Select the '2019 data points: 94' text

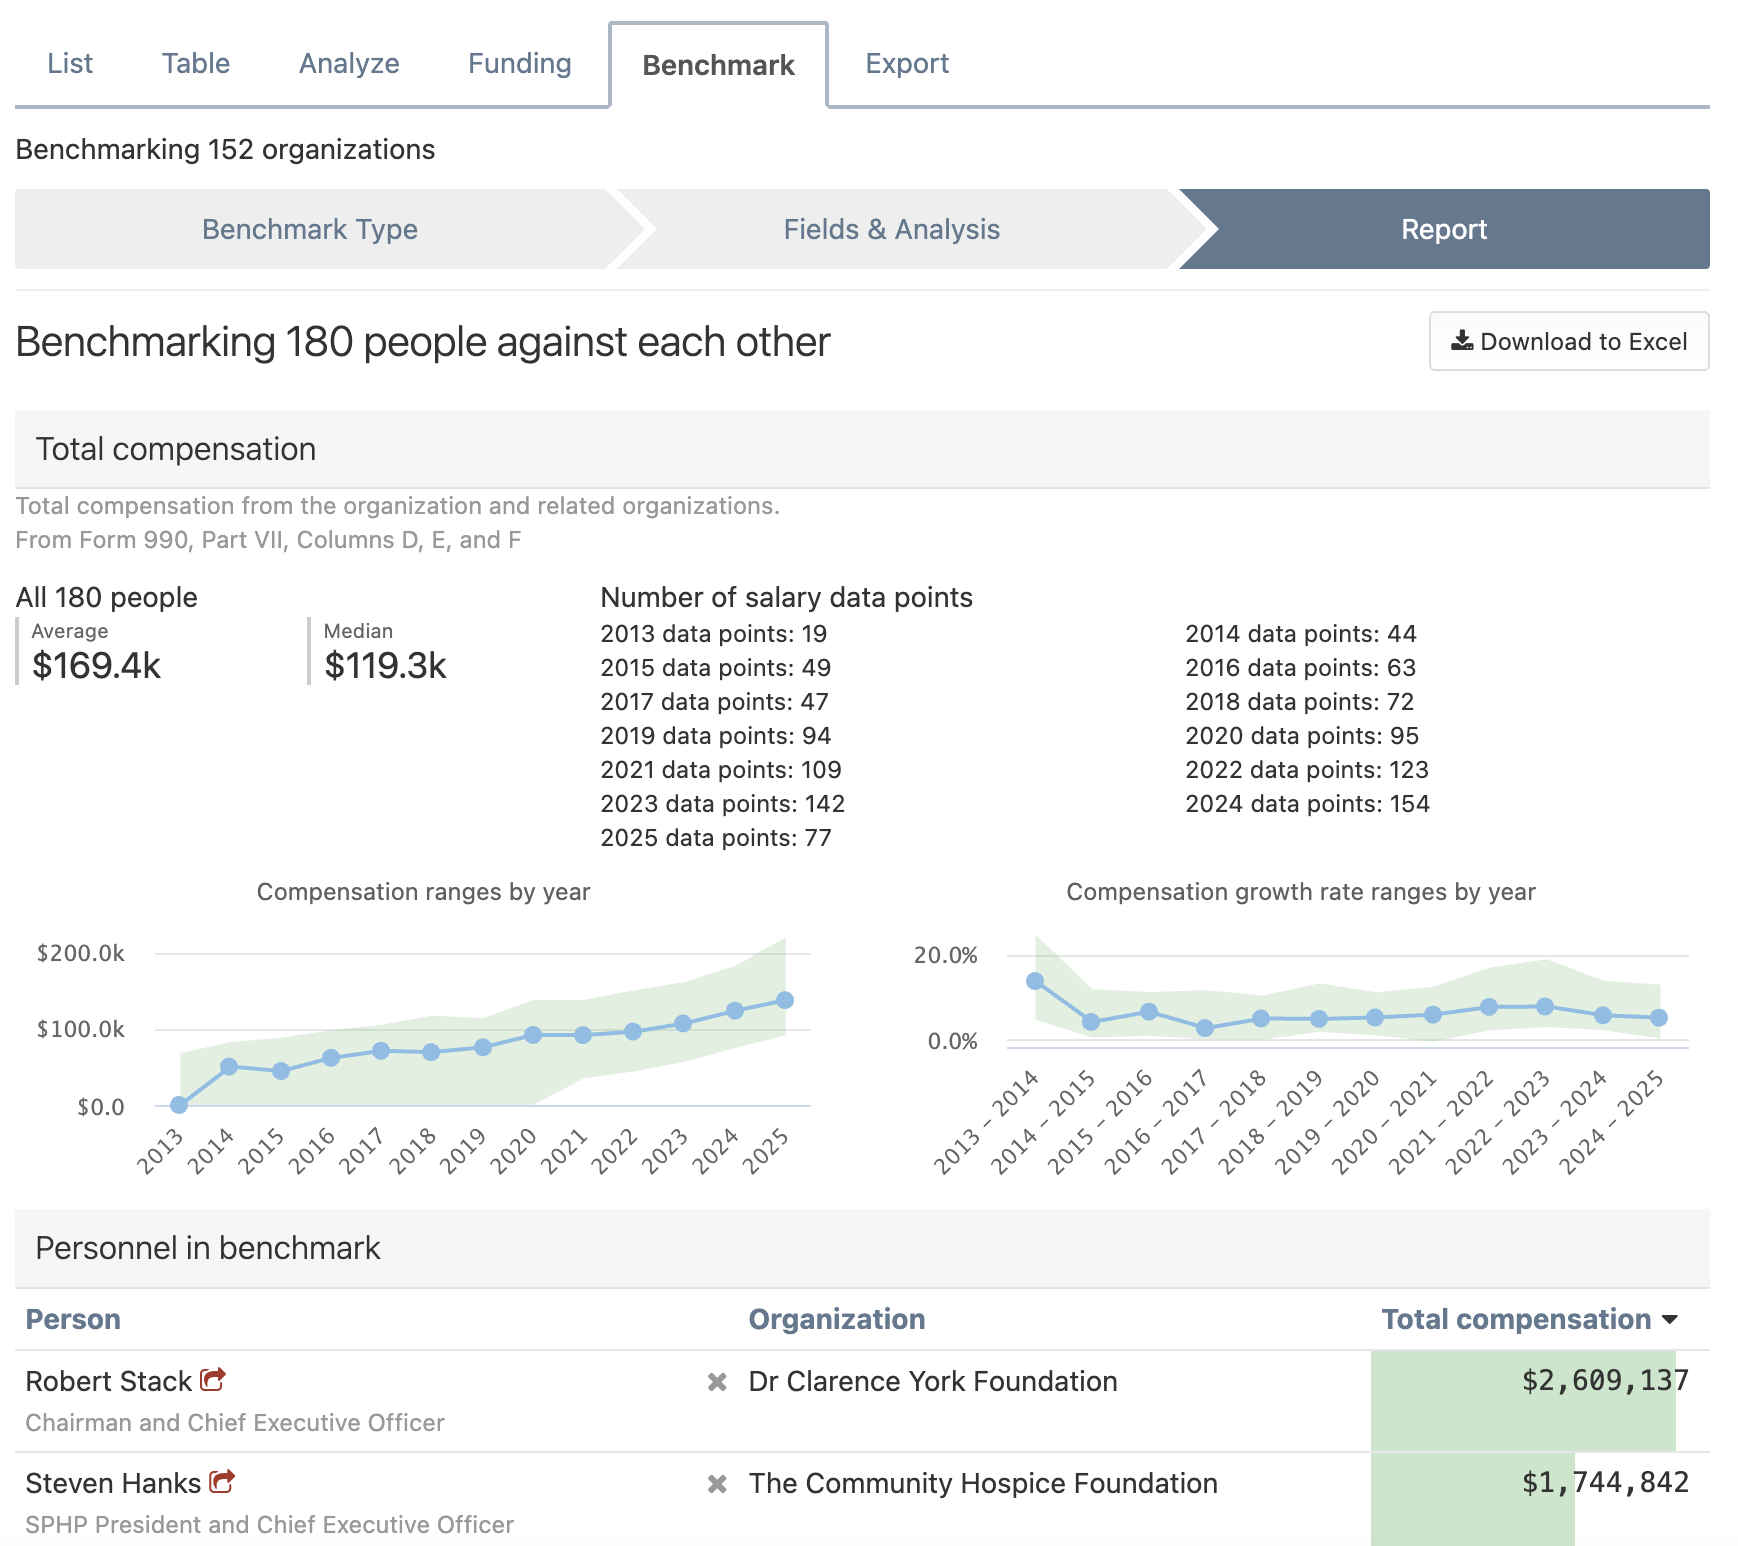click(716, 736)
